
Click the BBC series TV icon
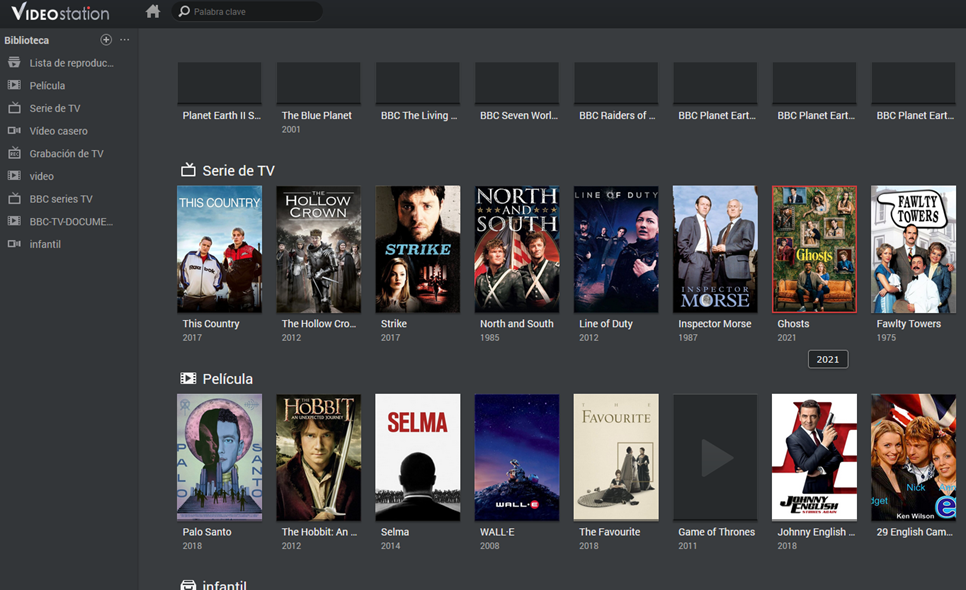14,198
